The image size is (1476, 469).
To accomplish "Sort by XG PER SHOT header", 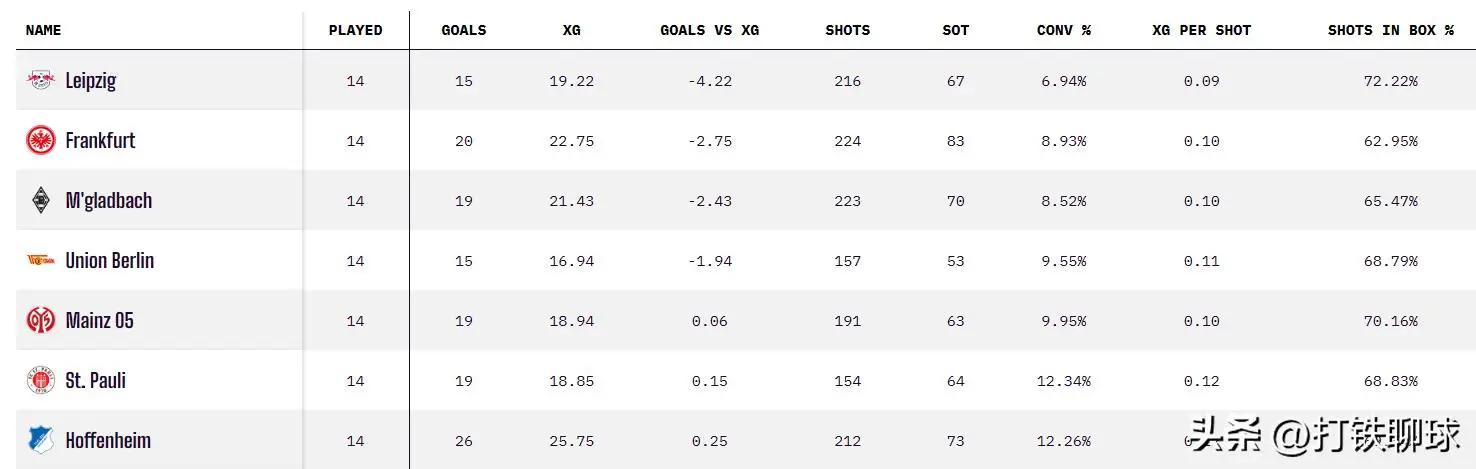I will (1202, 30).
